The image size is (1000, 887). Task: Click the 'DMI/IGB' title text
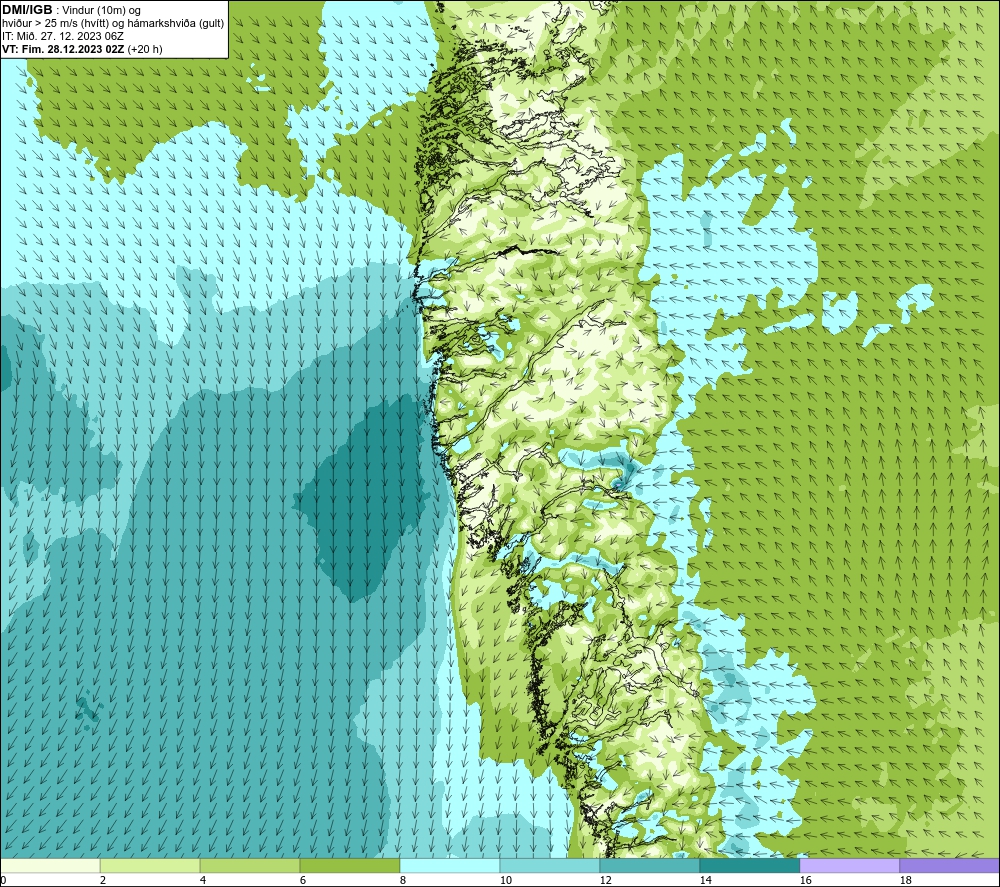27,10
